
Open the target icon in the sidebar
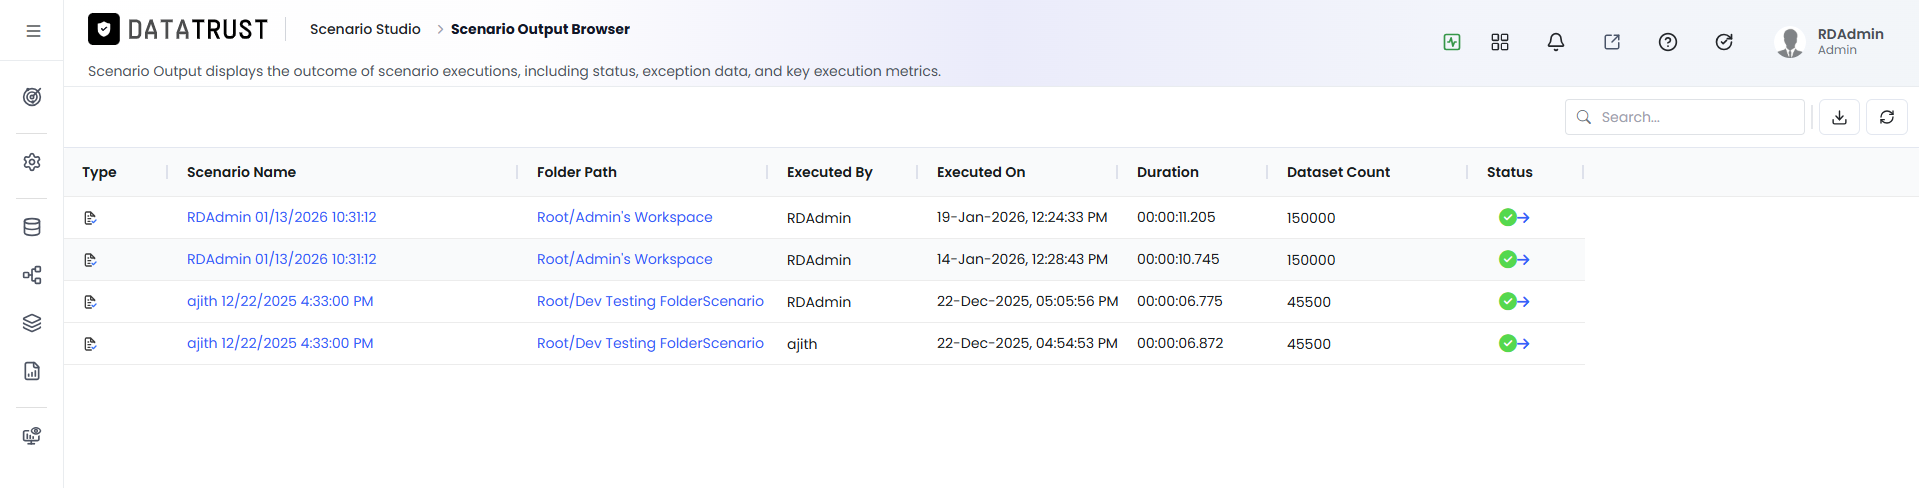[x=32, y=97]
